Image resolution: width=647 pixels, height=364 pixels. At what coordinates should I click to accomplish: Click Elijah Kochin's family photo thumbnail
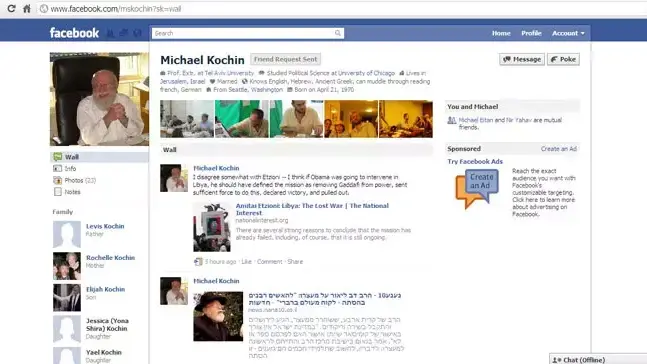pos(67,298)
